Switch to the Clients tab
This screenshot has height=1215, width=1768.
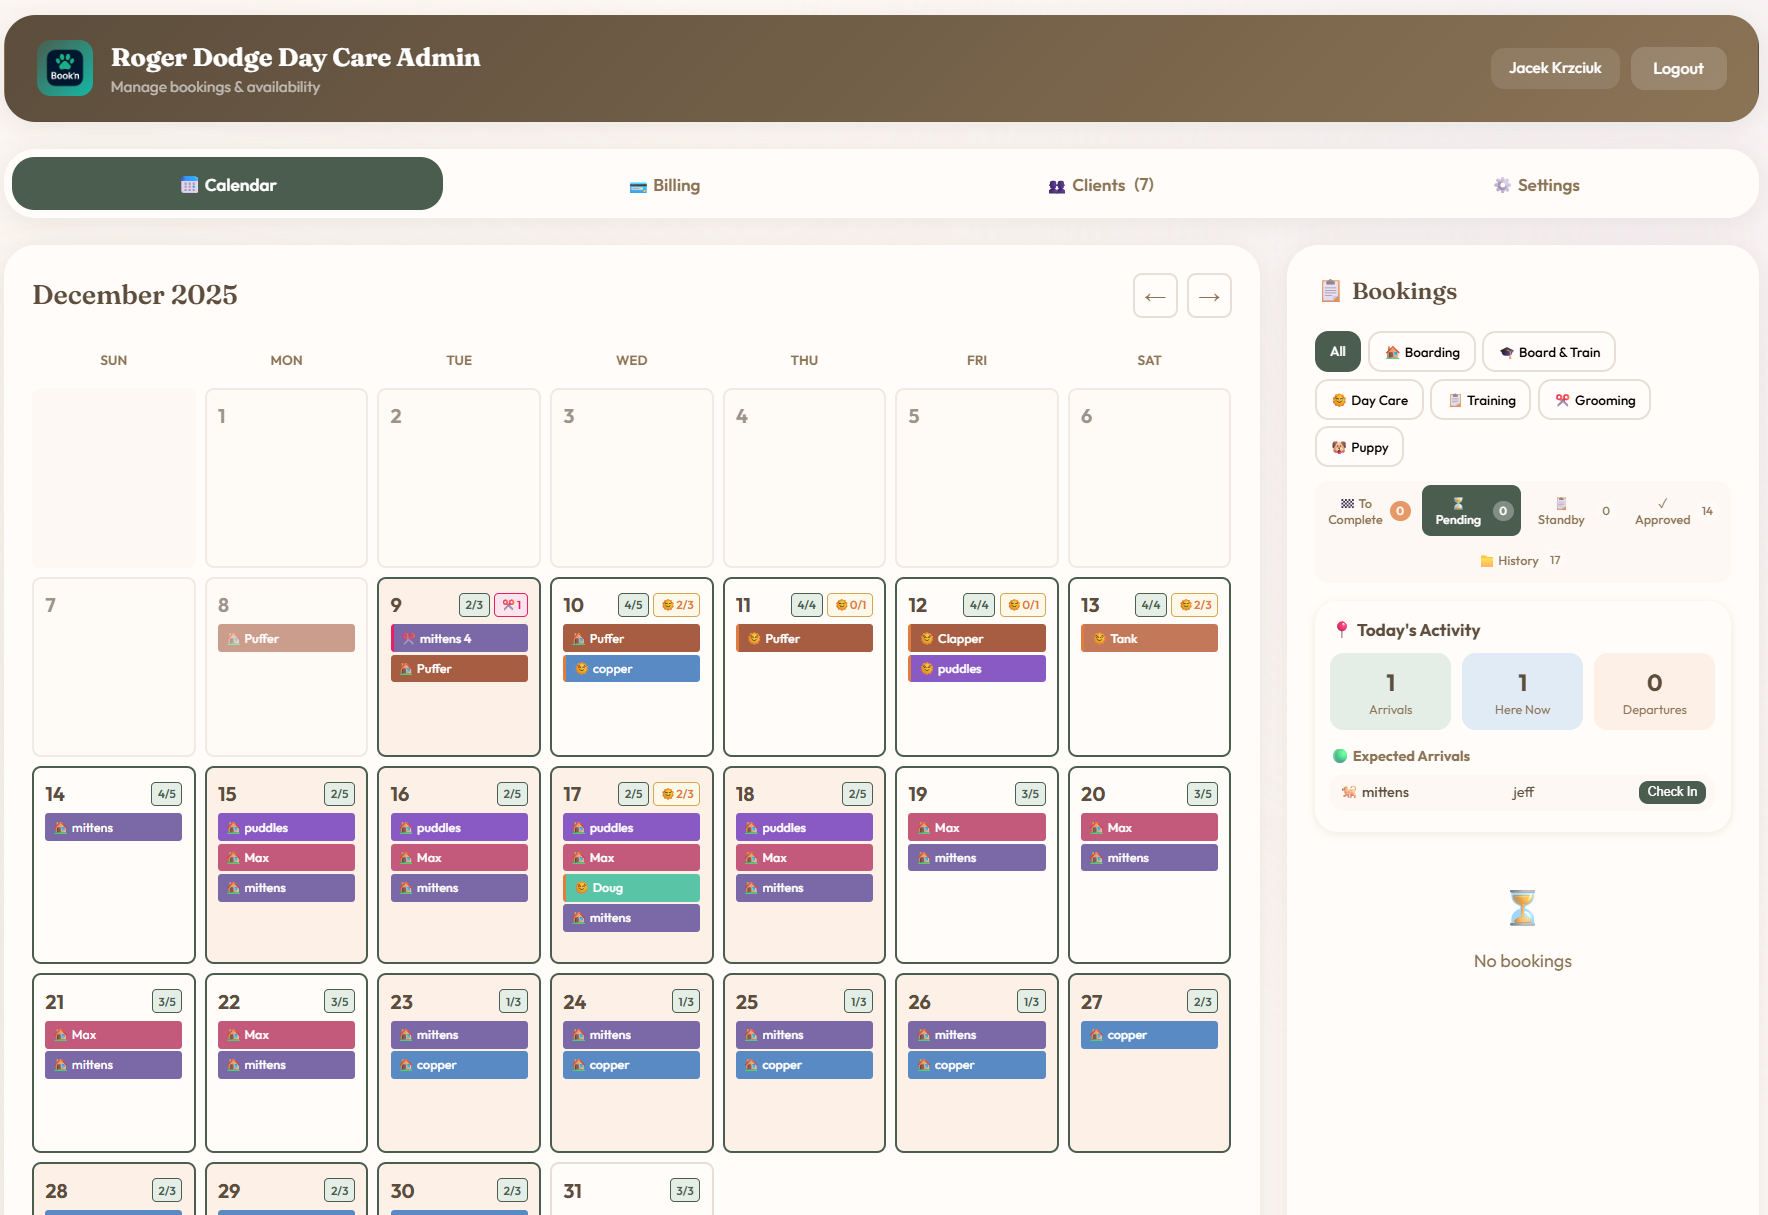[1100, 185]
